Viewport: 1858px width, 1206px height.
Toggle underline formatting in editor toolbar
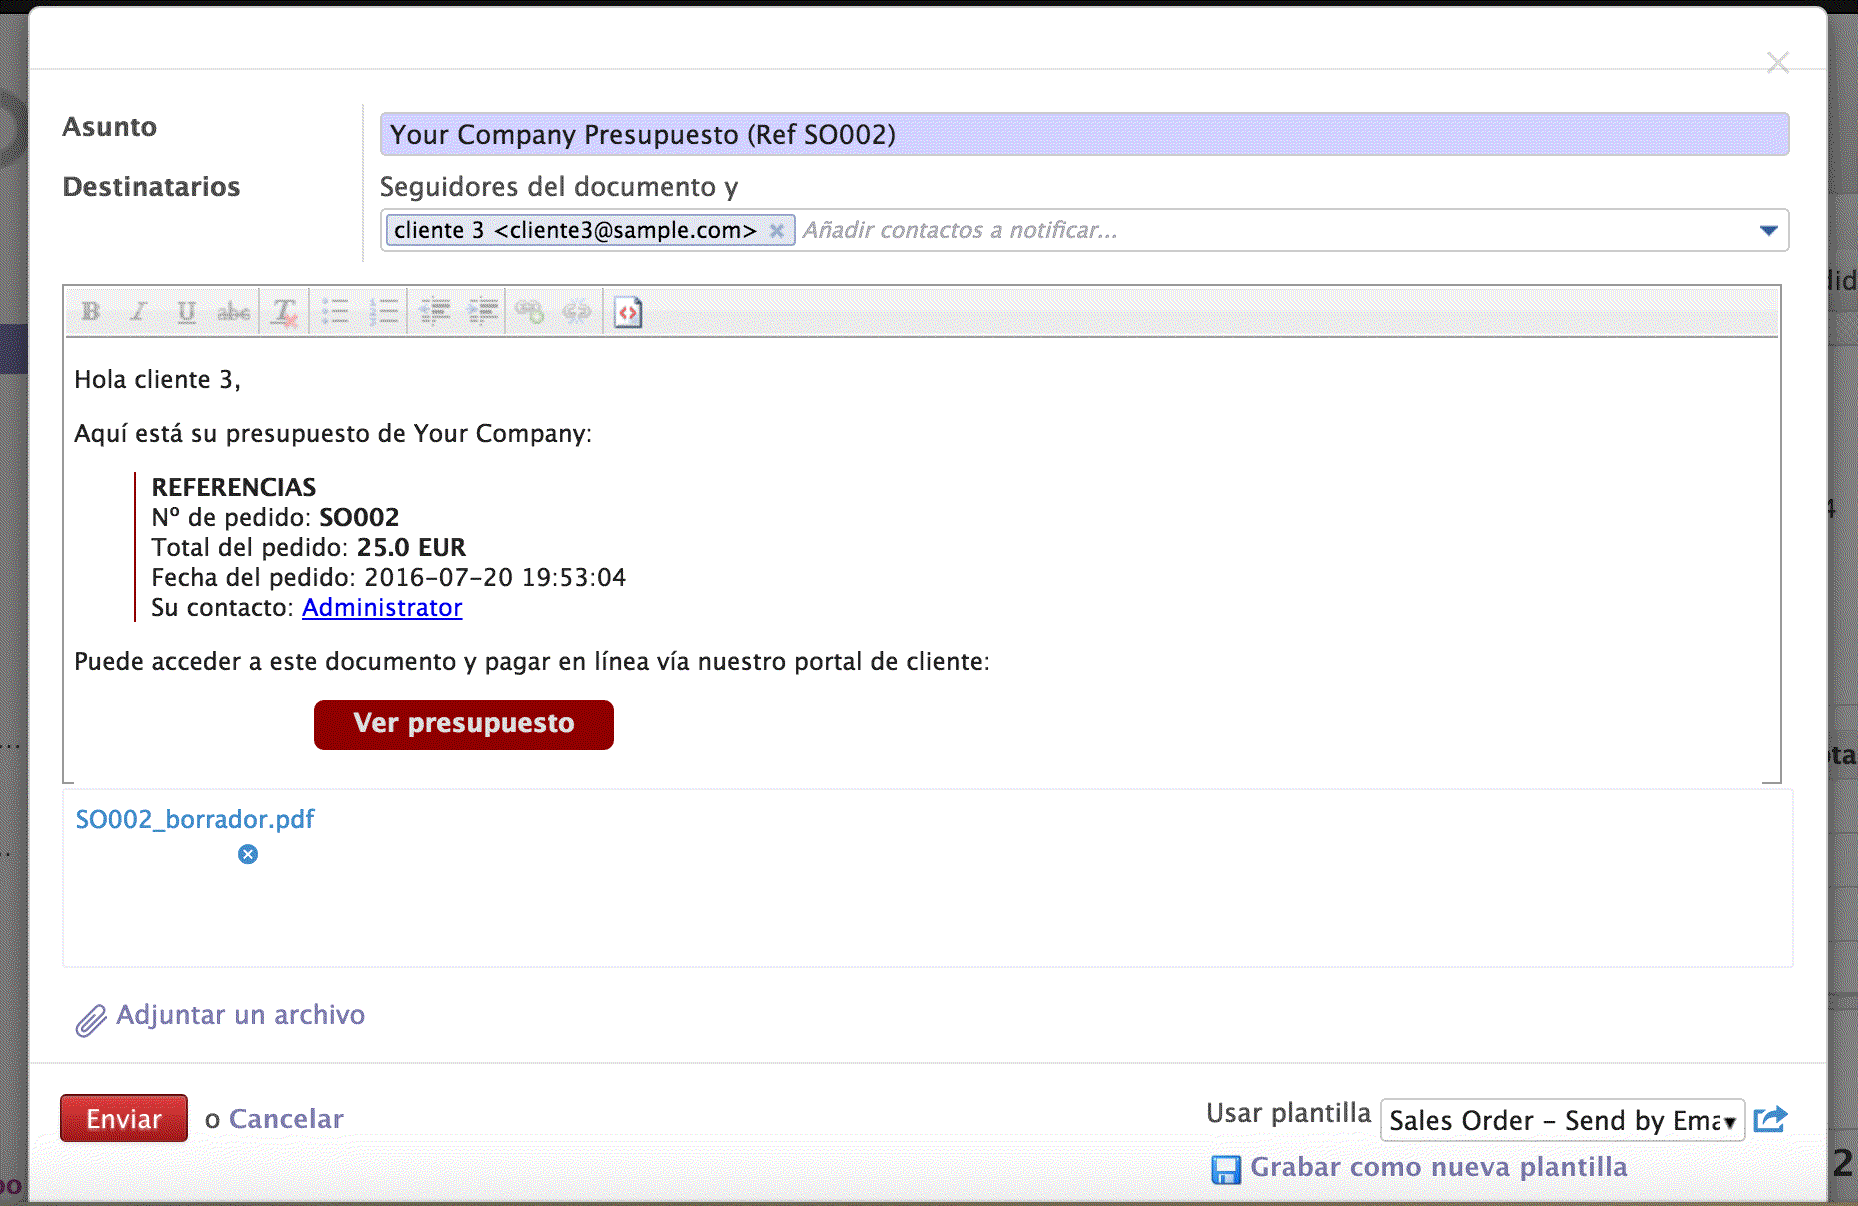(186, 312)
